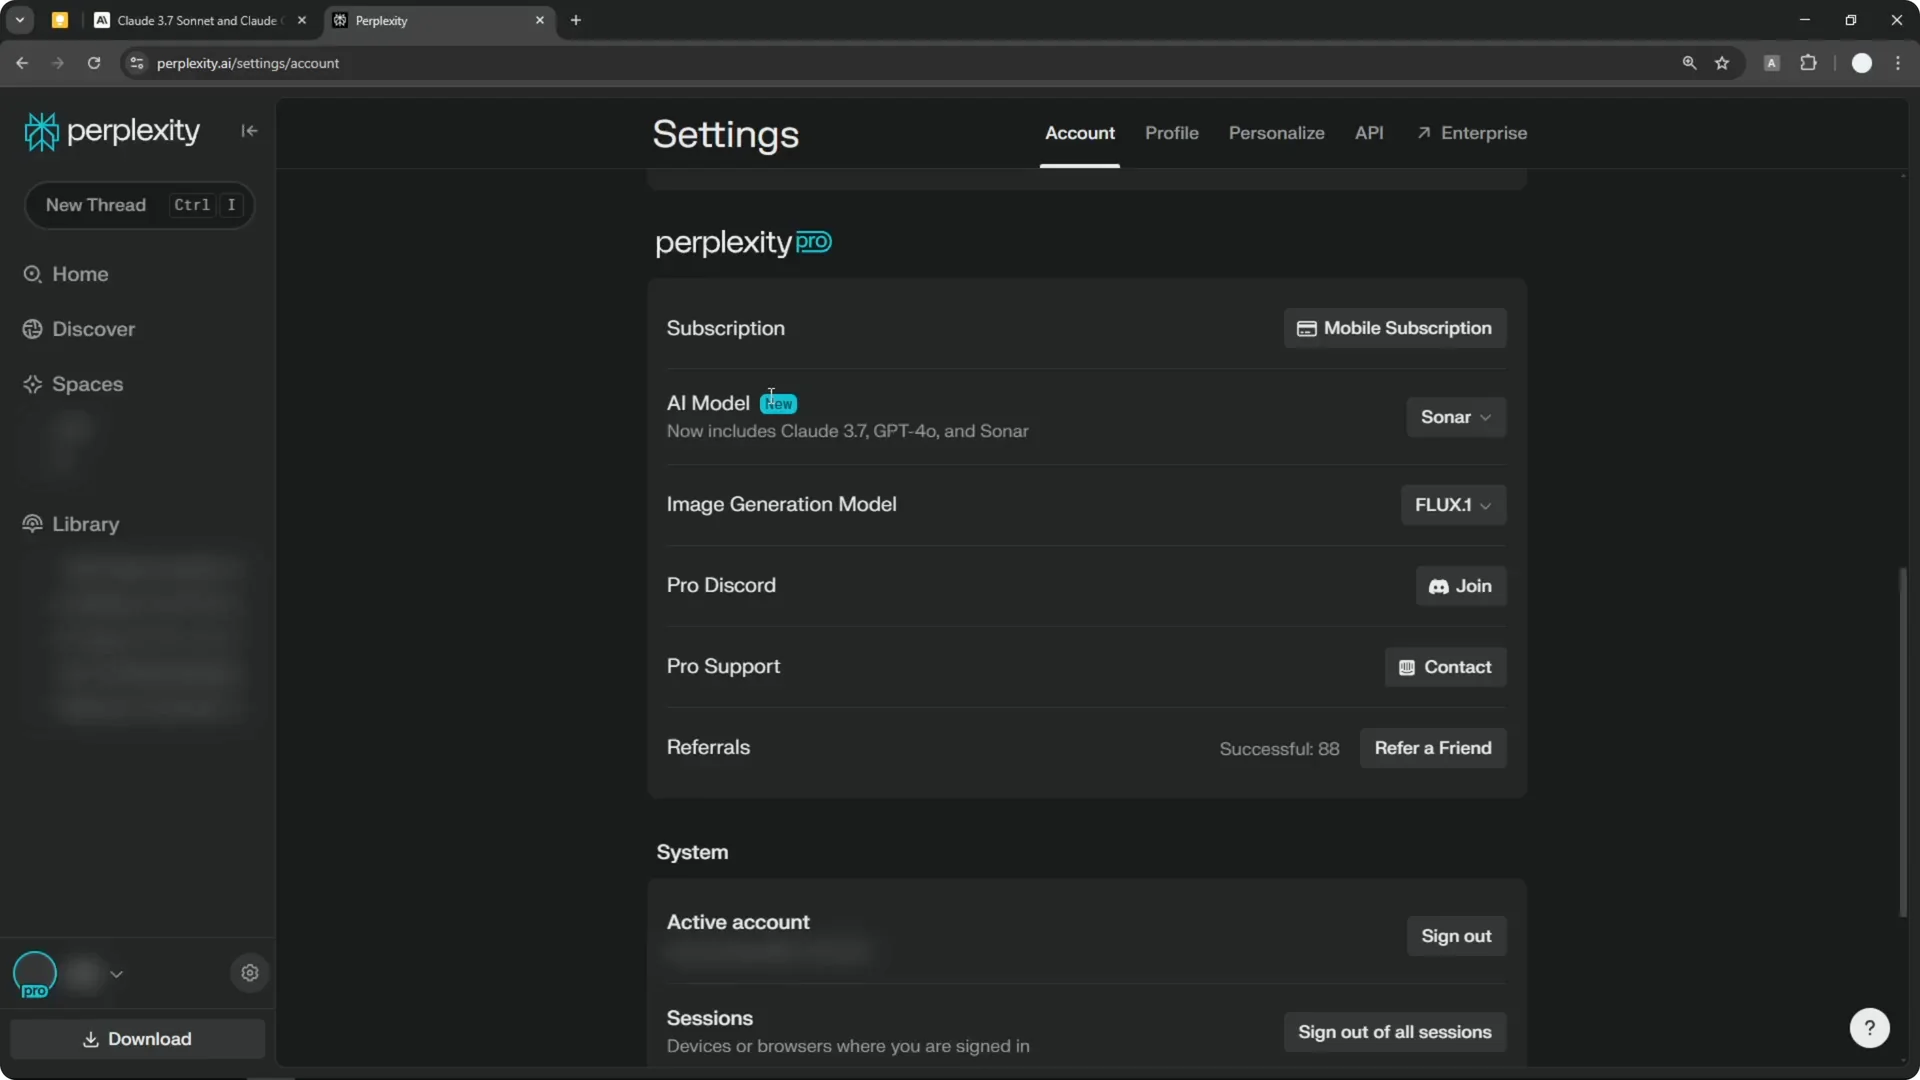
Task: Switch to the Profile tab
Action: [x=1171, y=133]
